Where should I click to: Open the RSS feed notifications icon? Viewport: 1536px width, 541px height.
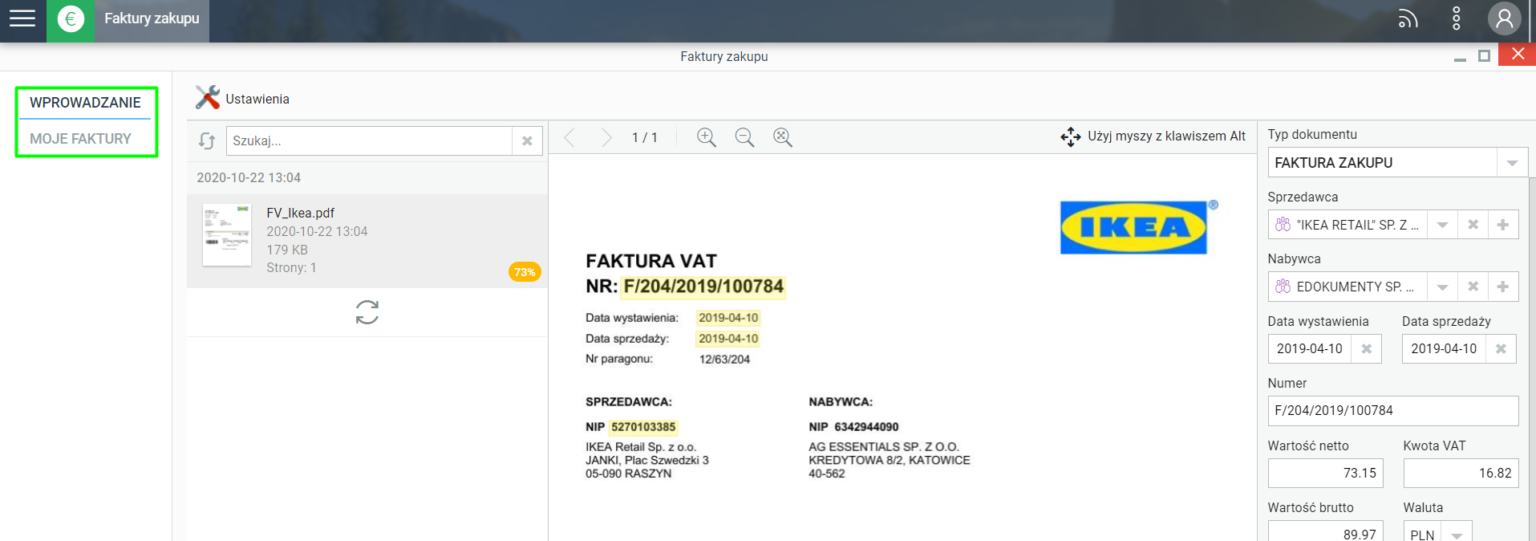pyautogui.click(x=1408, y=19)
